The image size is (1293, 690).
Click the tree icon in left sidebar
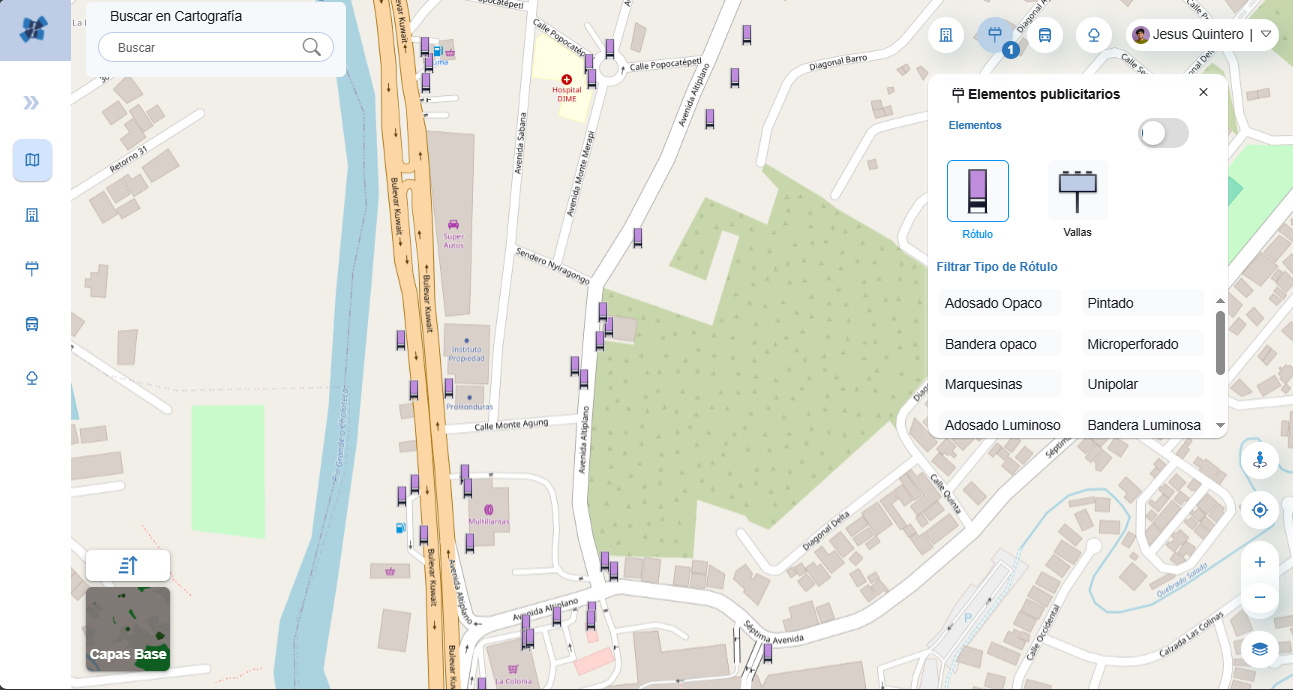coord(32,377)
